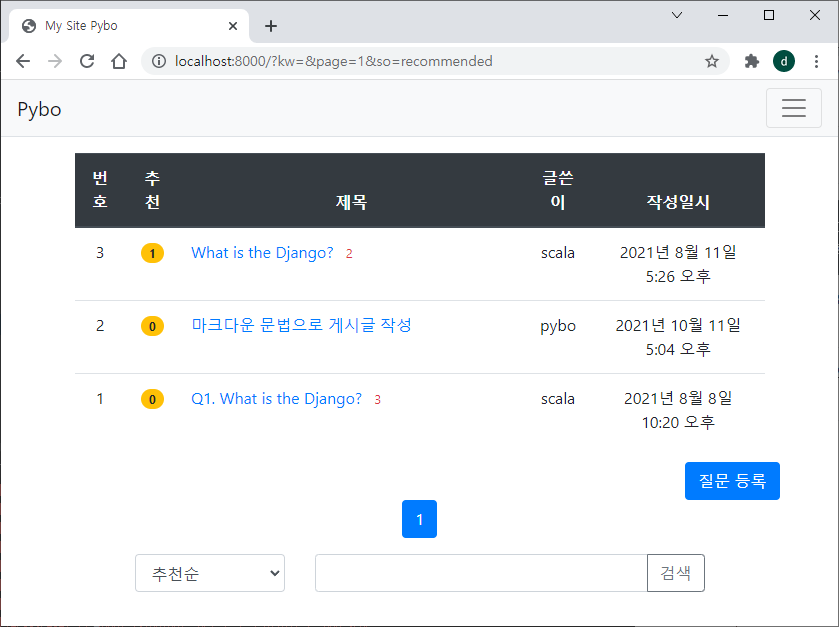Viewport: 839px width, 627px height.
Task: Click the red answer count 3
Action: (x=377, y=400)
